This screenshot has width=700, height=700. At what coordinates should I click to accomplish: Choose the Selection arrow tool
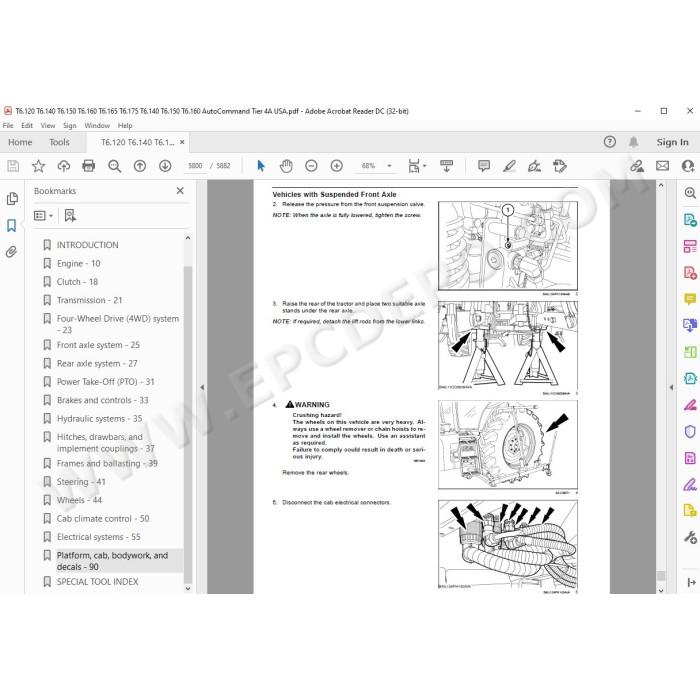click(261, 166)
